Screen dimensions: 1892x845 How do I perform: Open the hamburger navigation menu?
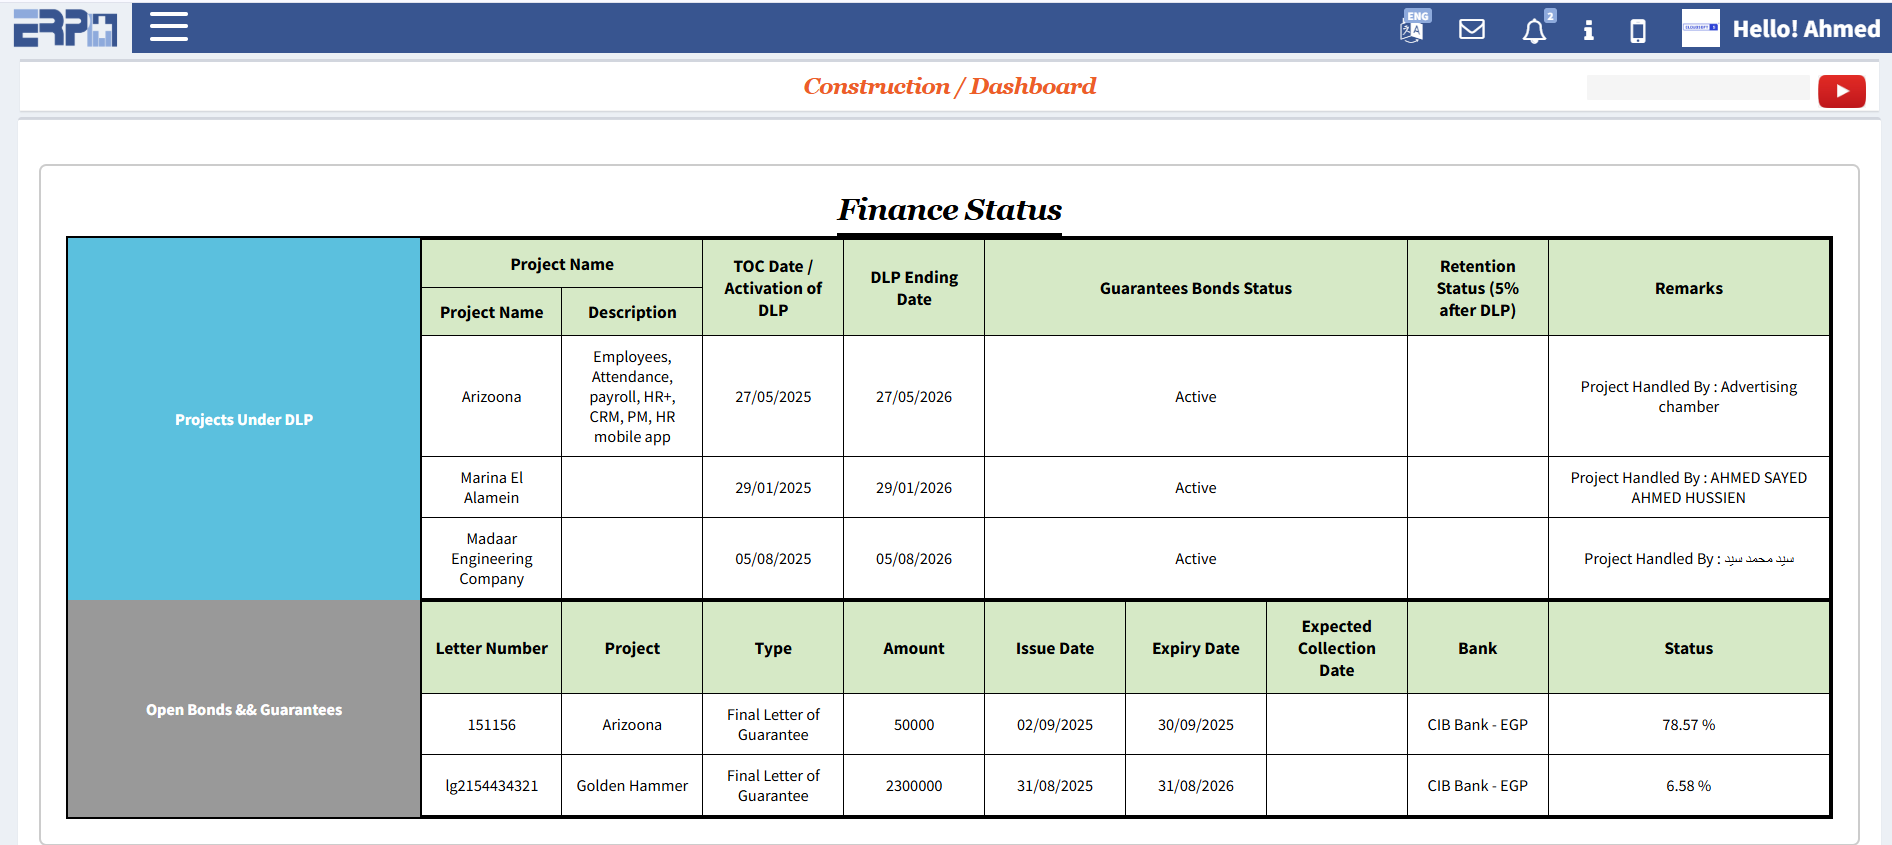tap(169, 27)
